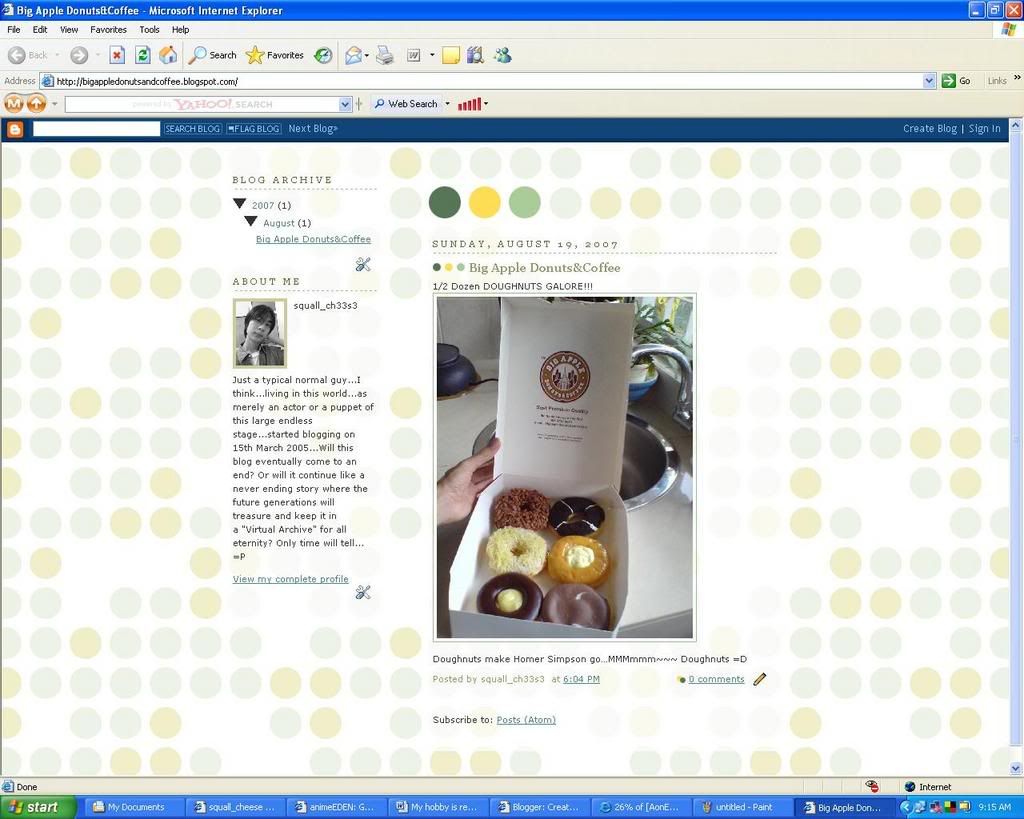
Task: Open the Edit menu
Action: [x=40, y=29]
